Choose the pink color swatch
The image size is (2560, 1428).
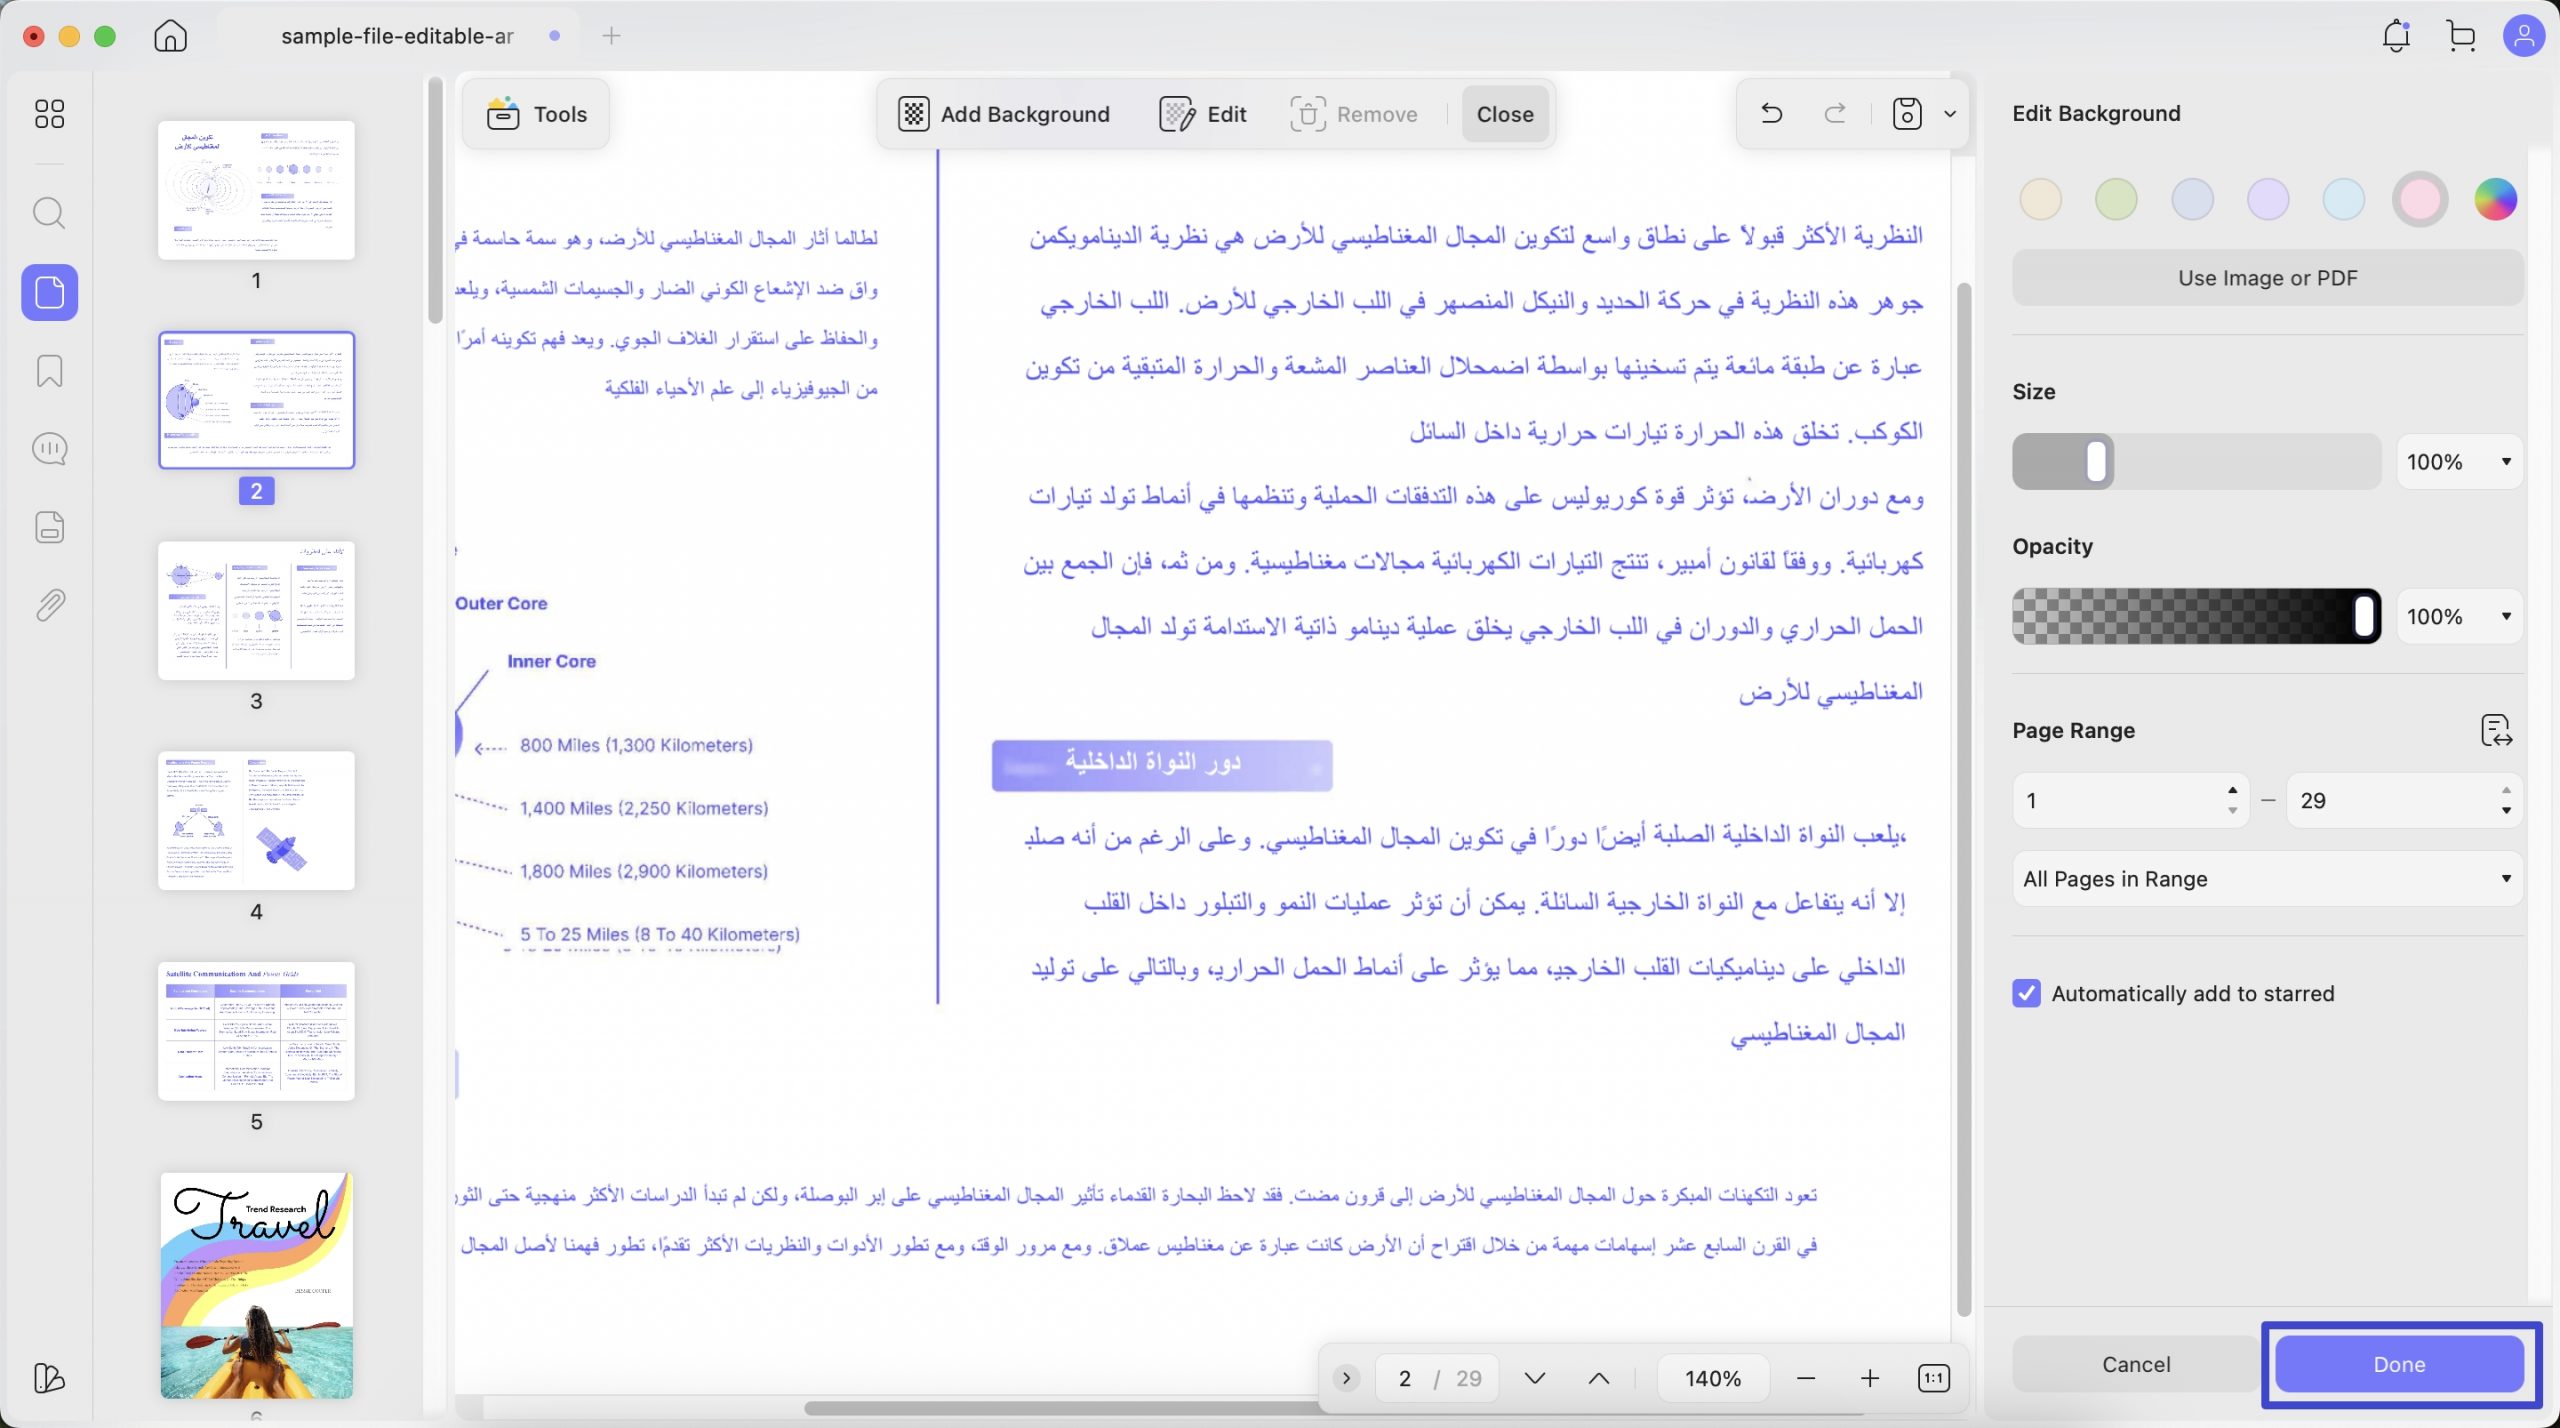2419,199
